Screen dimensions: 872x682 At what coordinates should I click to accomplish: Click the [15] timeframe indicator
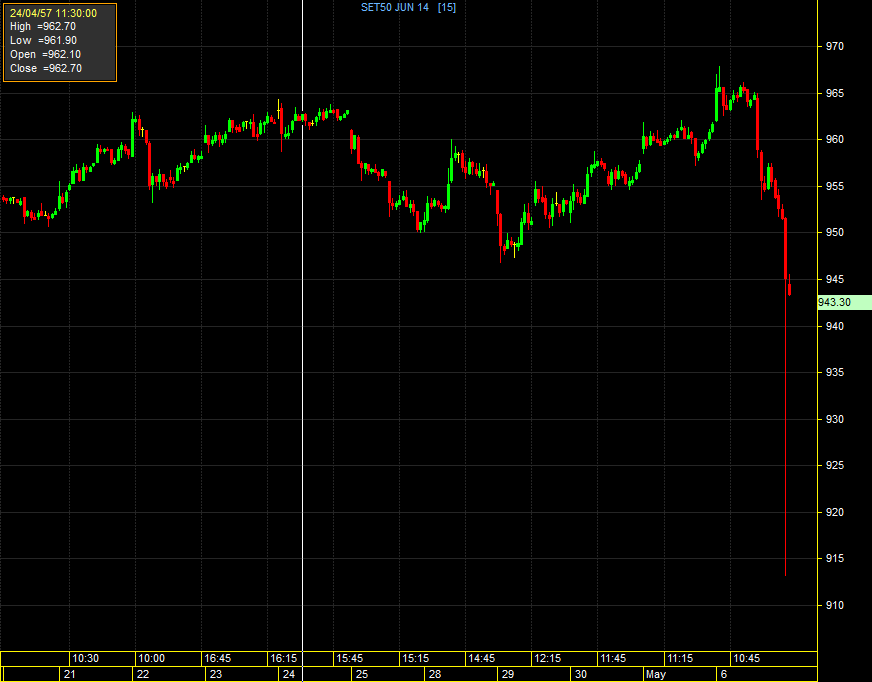pyautogui.click(x=447, y=7)
